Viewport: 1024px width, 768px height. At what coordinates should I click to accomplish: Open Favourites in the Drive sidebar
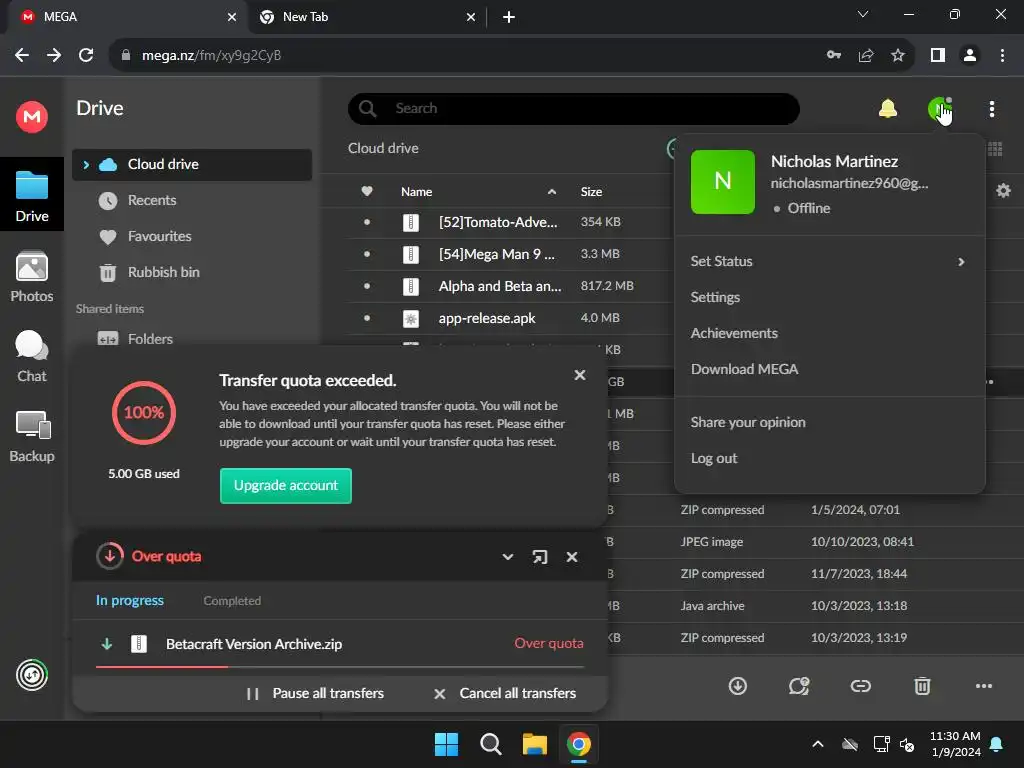(x=159, y=236)
